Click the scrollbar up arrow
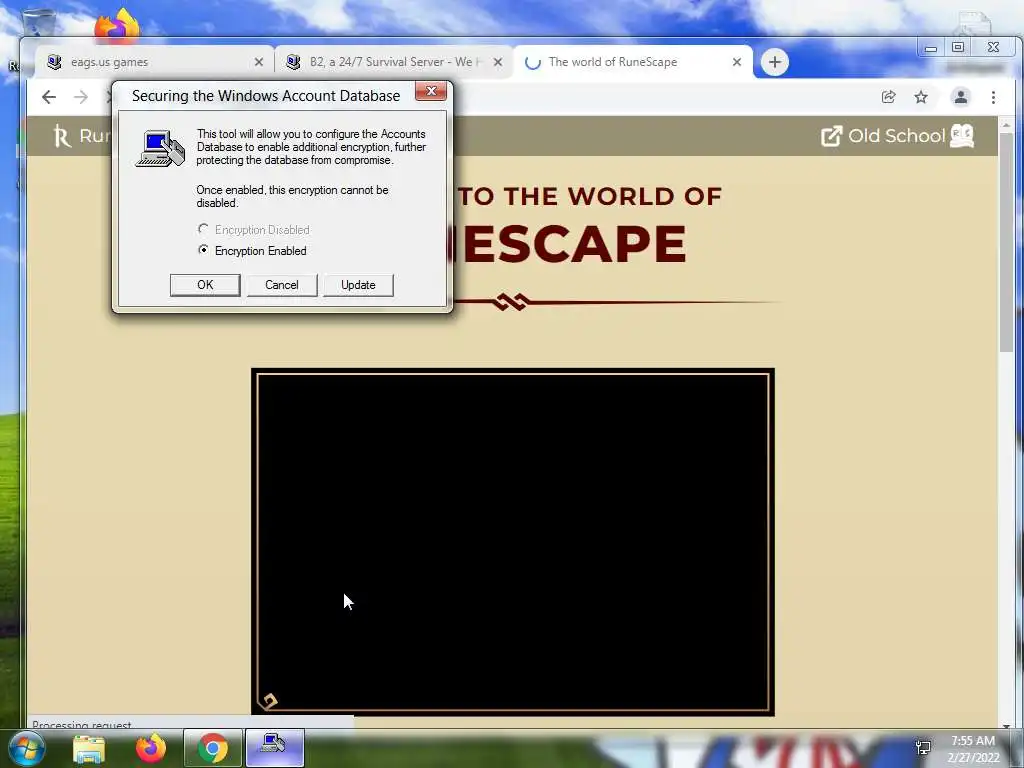This screenshot has height=768, width=1024. click(x=1006, y=124)
